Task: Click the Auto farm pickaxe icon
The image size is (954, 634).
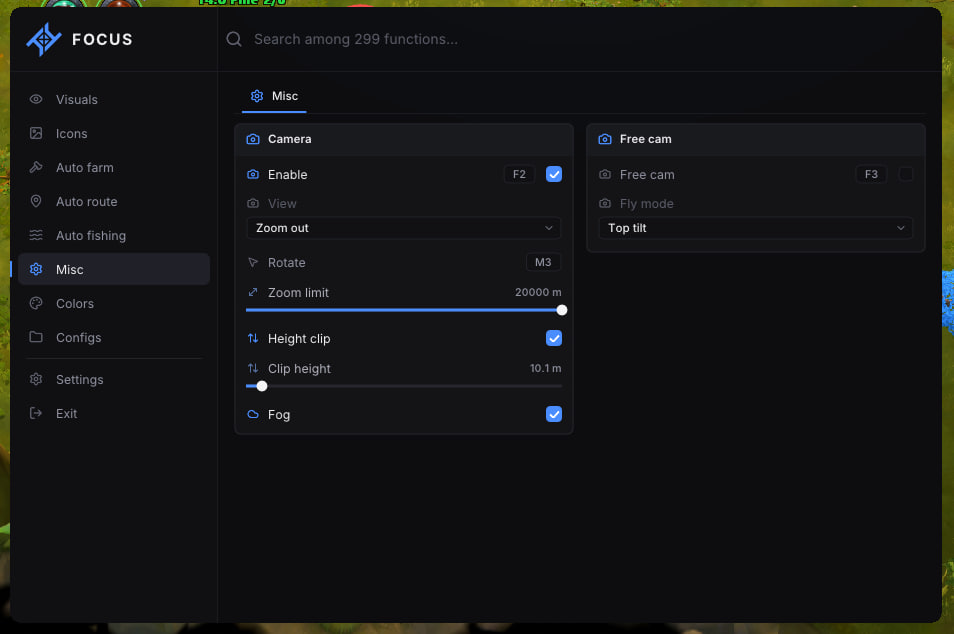Action: pos(36,167)
